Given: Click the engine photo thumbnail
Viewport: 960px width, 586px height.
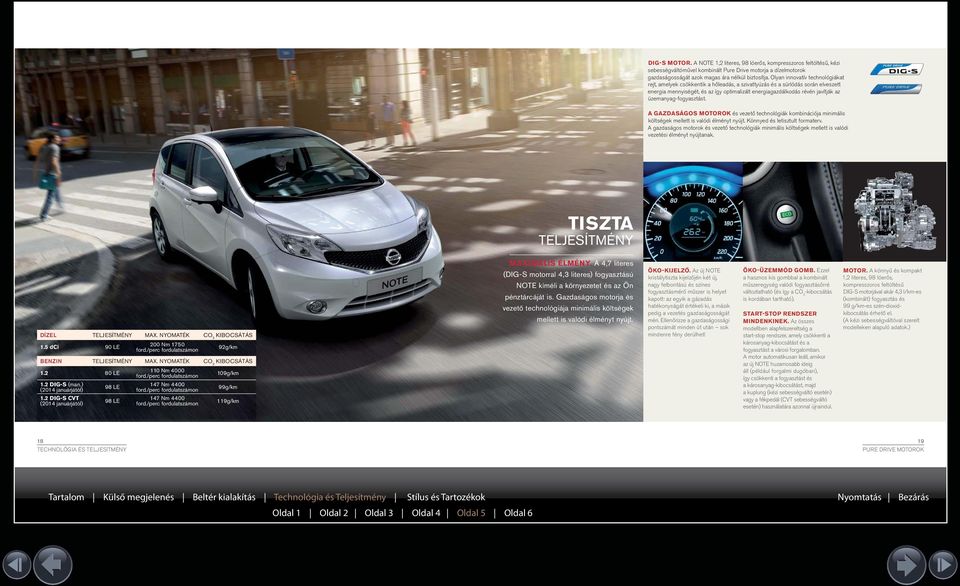Looking at the screenshot, I should pyautogui.click(x=894, y=212).
